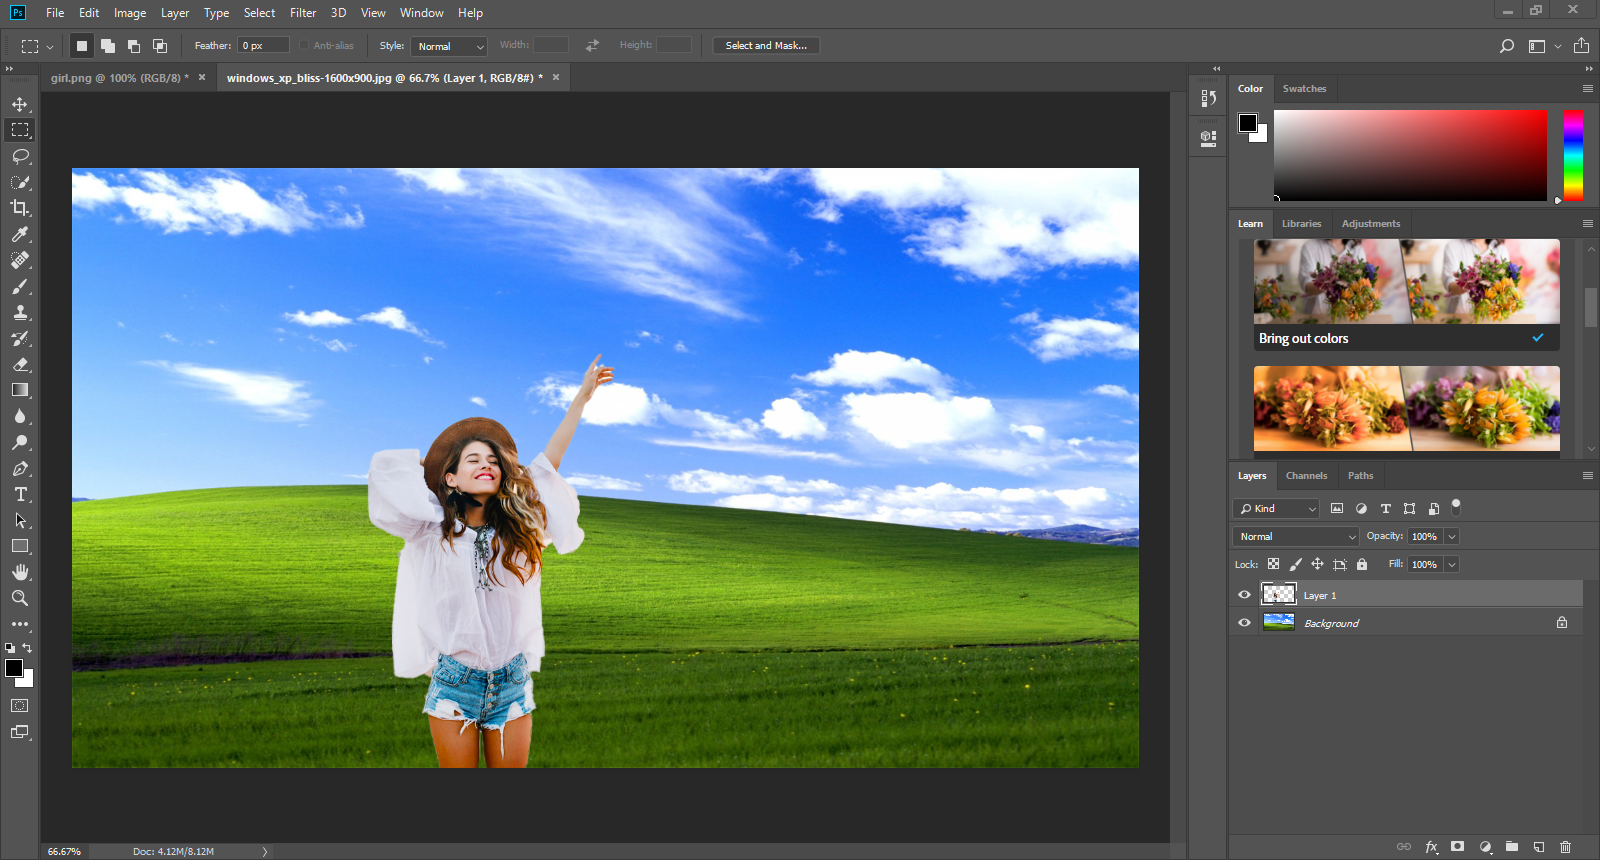Select the Hand tool

20,572
